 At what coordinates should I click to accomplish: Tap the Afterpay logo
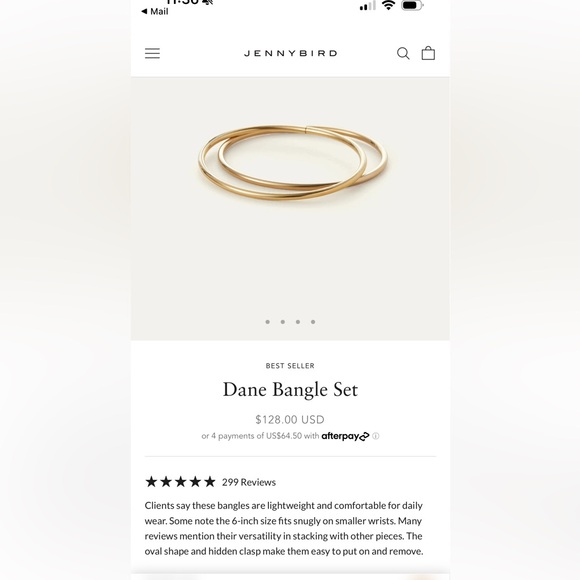(x=345, y=436)
